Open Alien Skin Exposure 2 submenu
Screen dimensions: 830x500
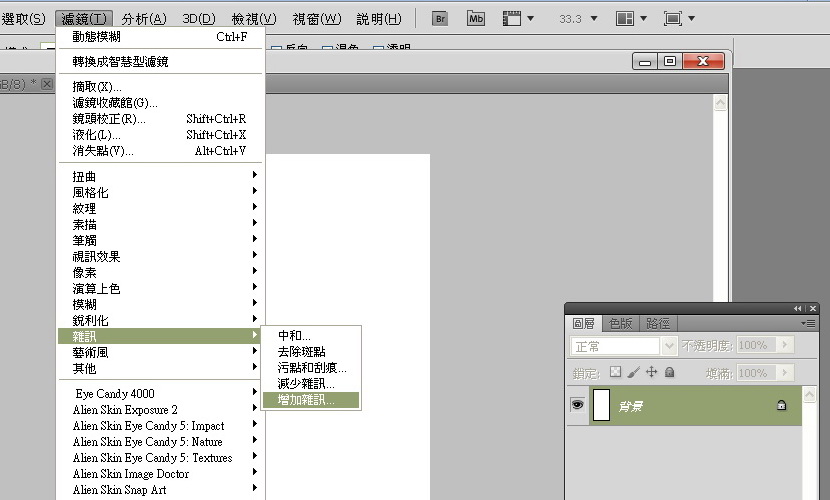click(x=159, y=410)
